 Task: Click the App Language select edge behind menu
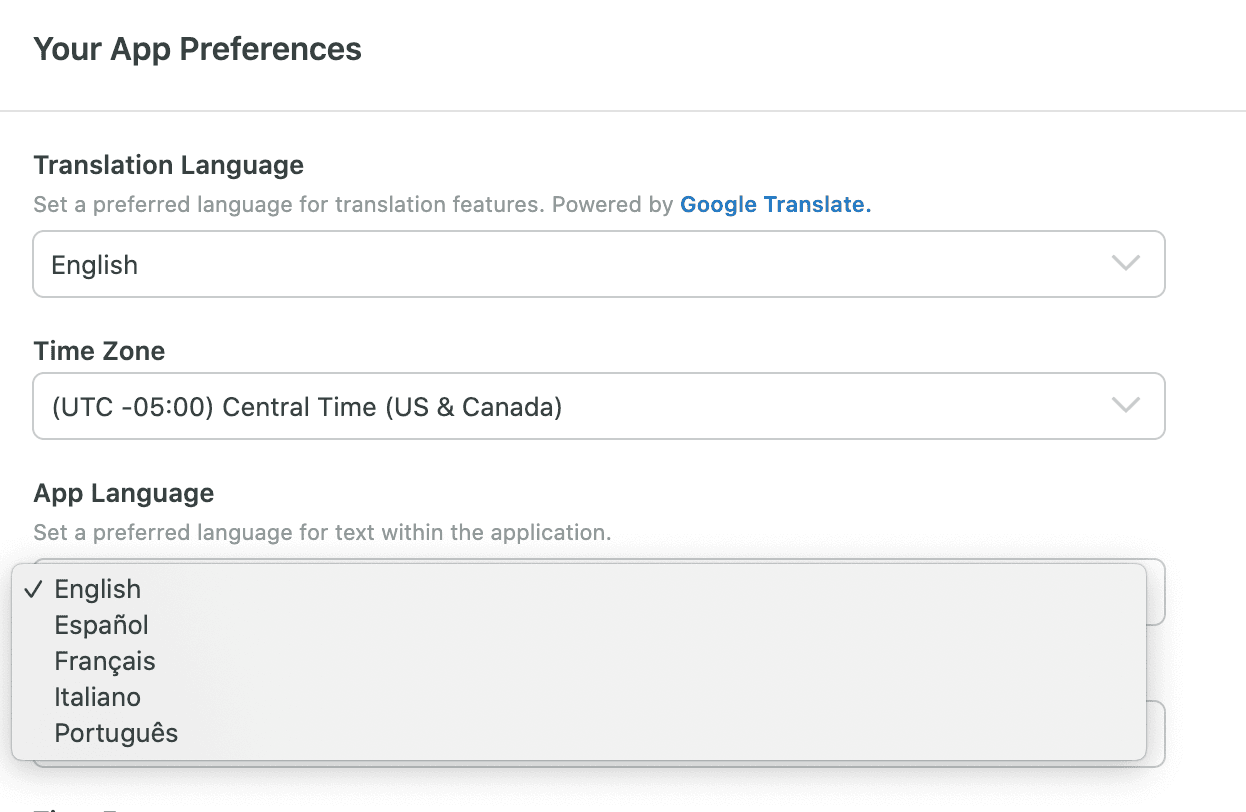pyautogui.click(x=1156, y=592)
